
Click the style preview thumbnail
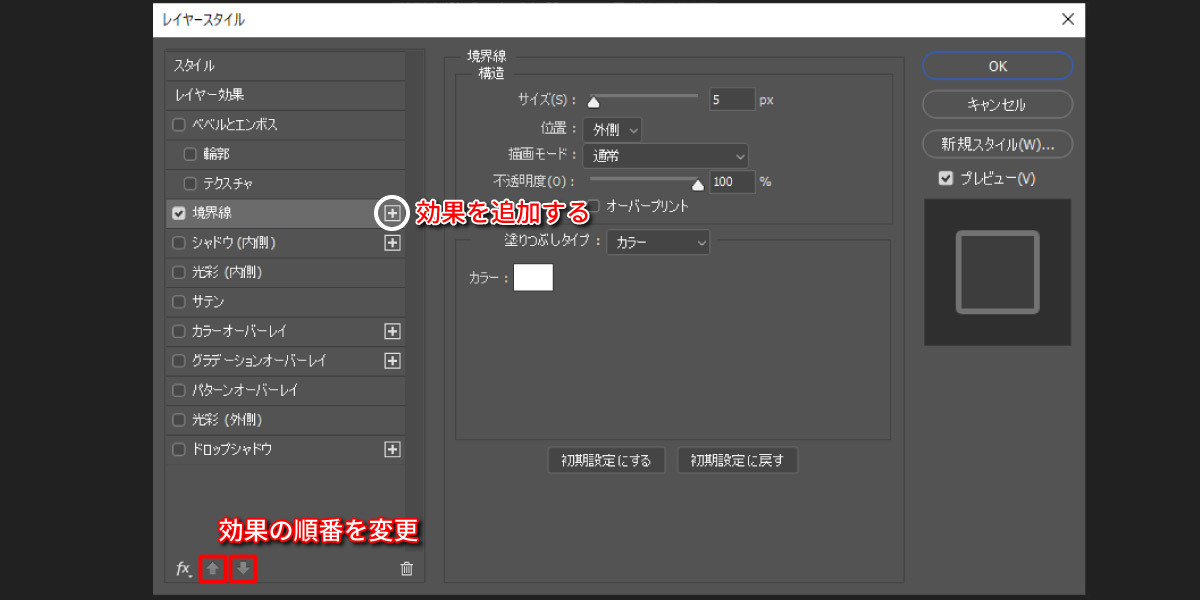tap(997, 272)
